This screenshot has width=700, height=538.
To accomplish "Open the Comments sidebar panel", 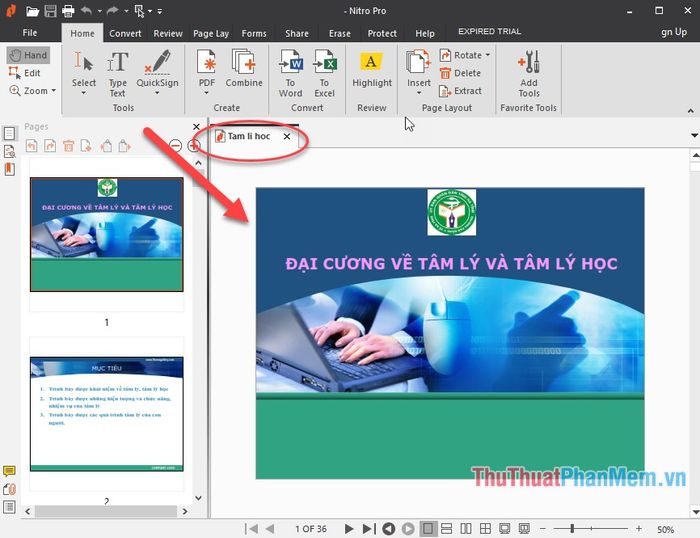I will (x=9, y=471).
